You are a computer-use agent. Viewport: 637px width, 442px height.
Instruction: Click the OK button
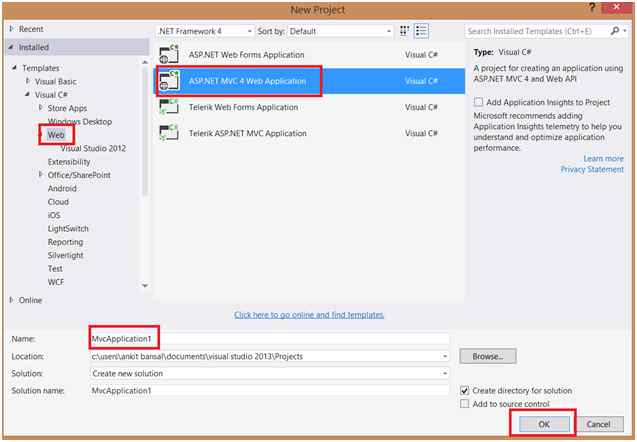544,424
